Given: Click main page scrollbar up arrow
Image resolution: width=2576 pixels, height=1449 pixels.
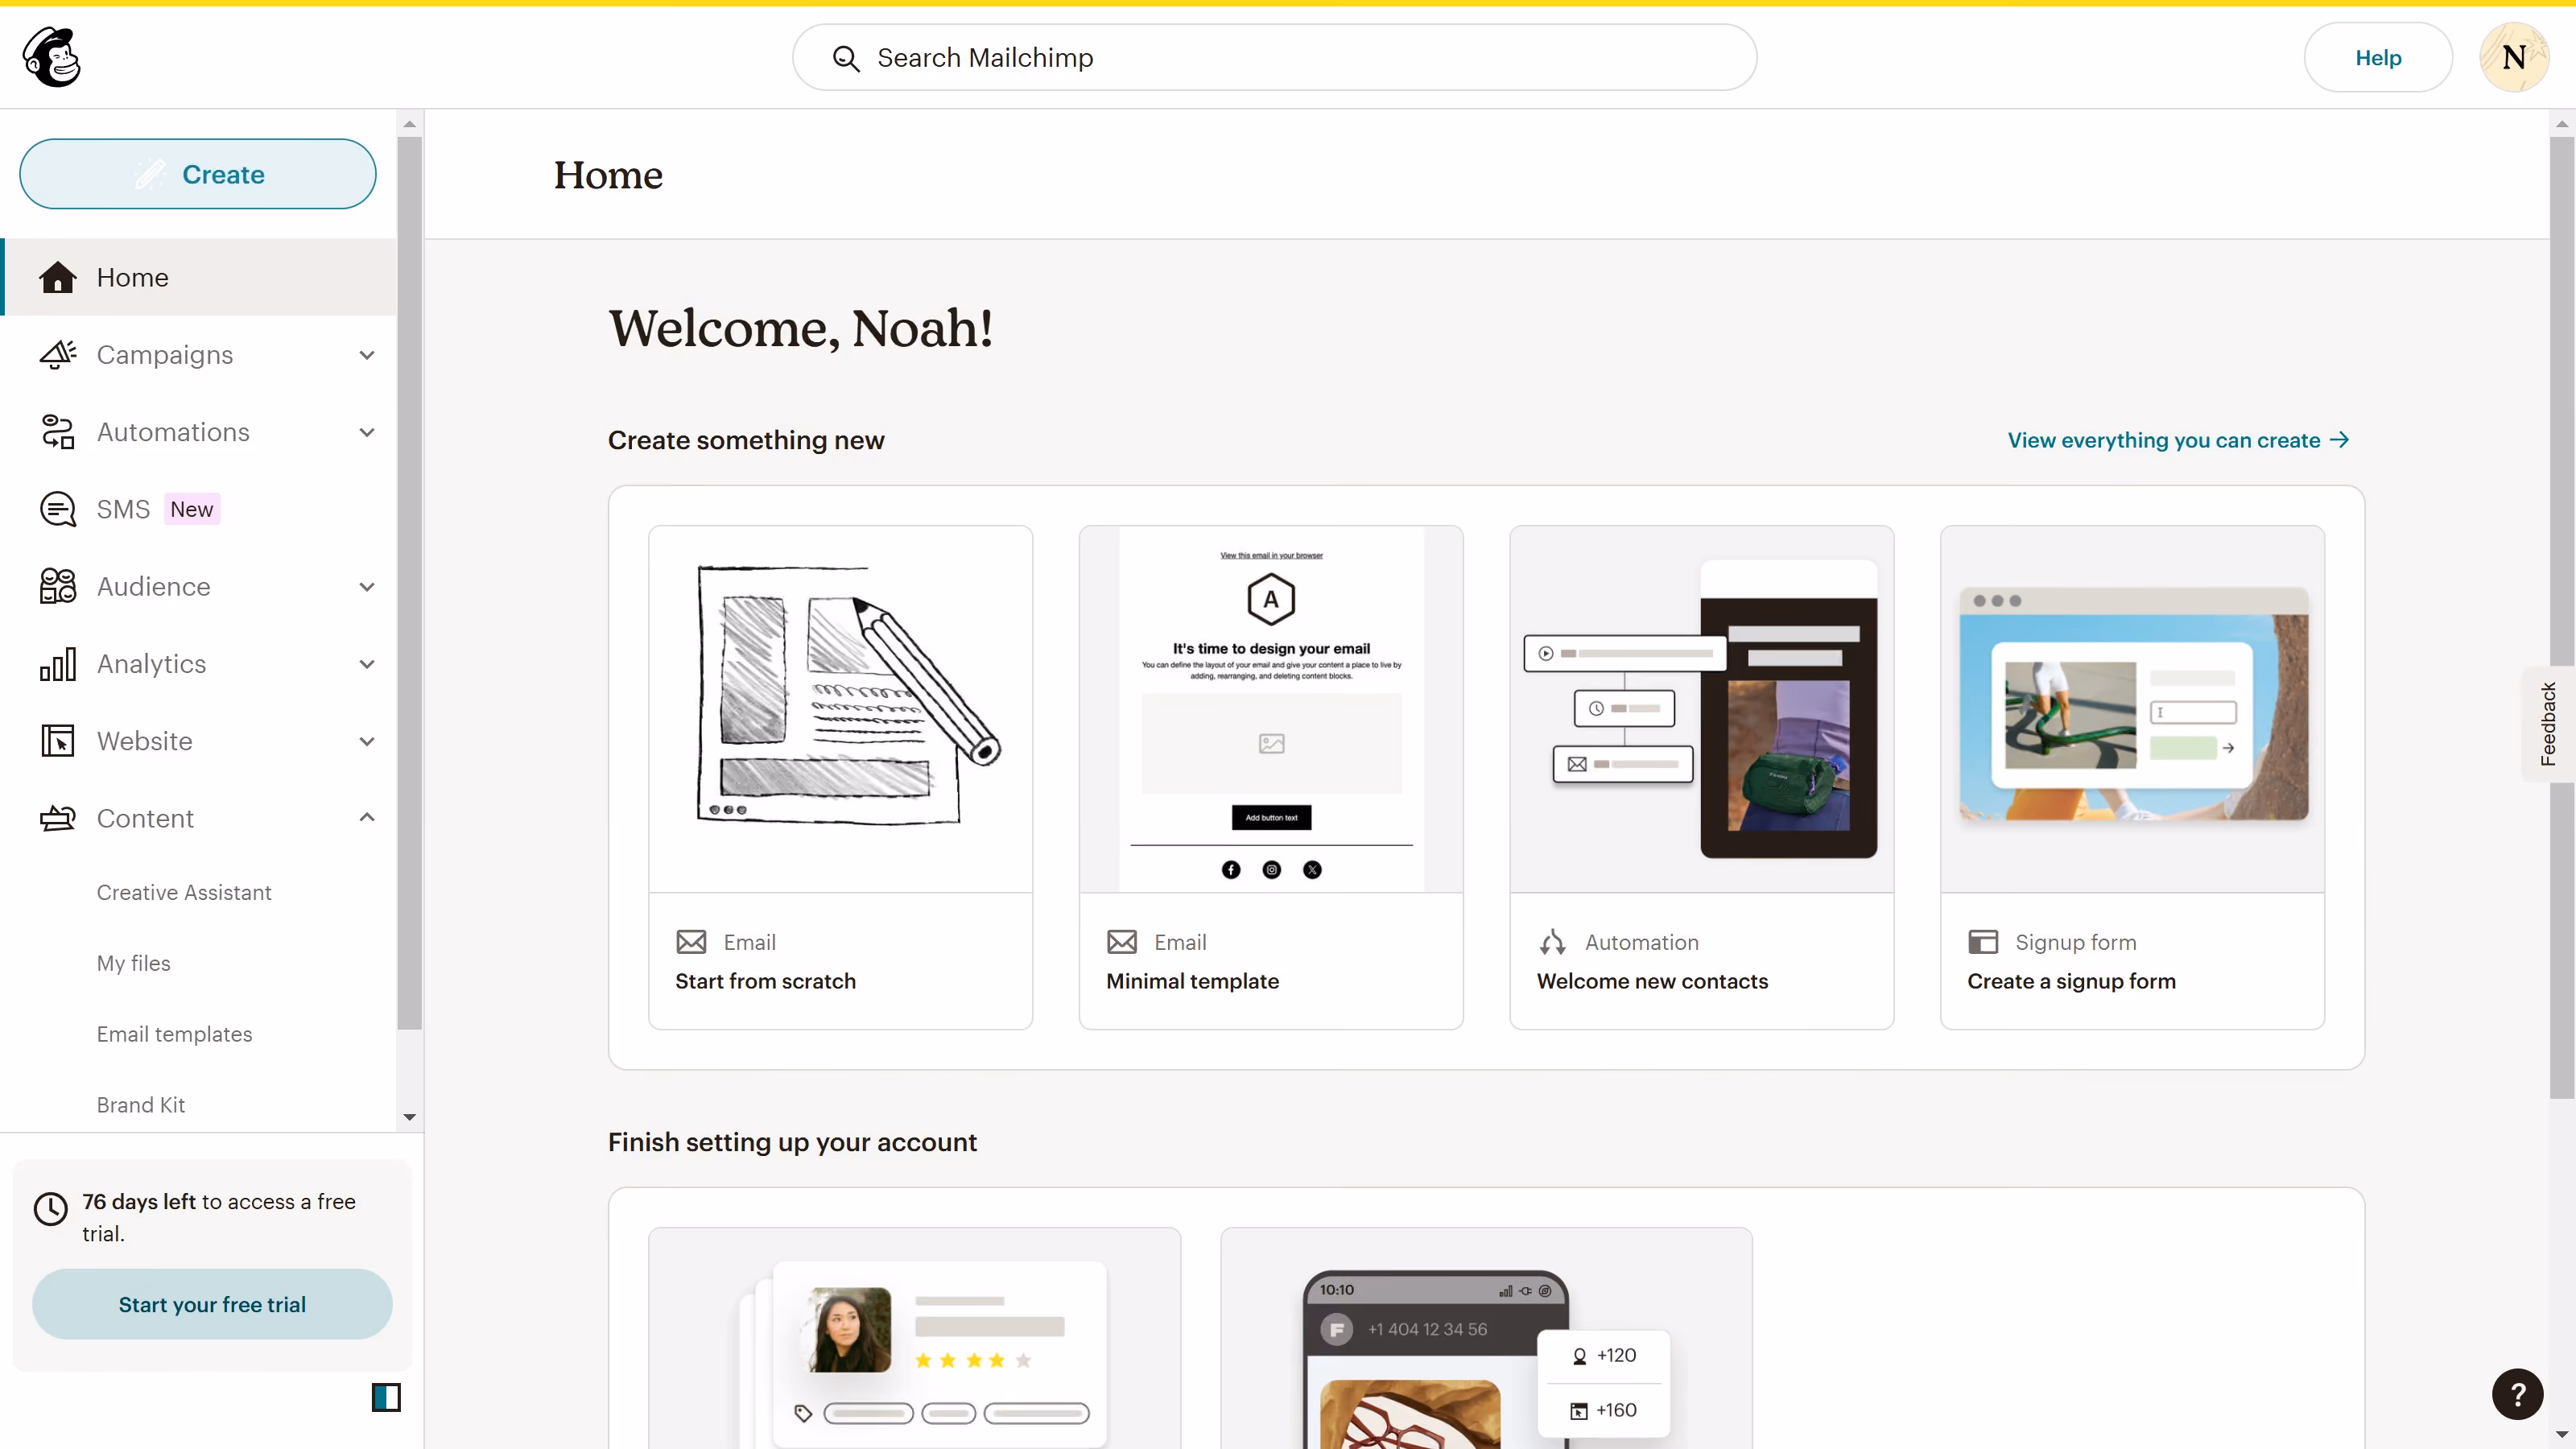Looking at the screenshot, I should (x=2562, y=124).
